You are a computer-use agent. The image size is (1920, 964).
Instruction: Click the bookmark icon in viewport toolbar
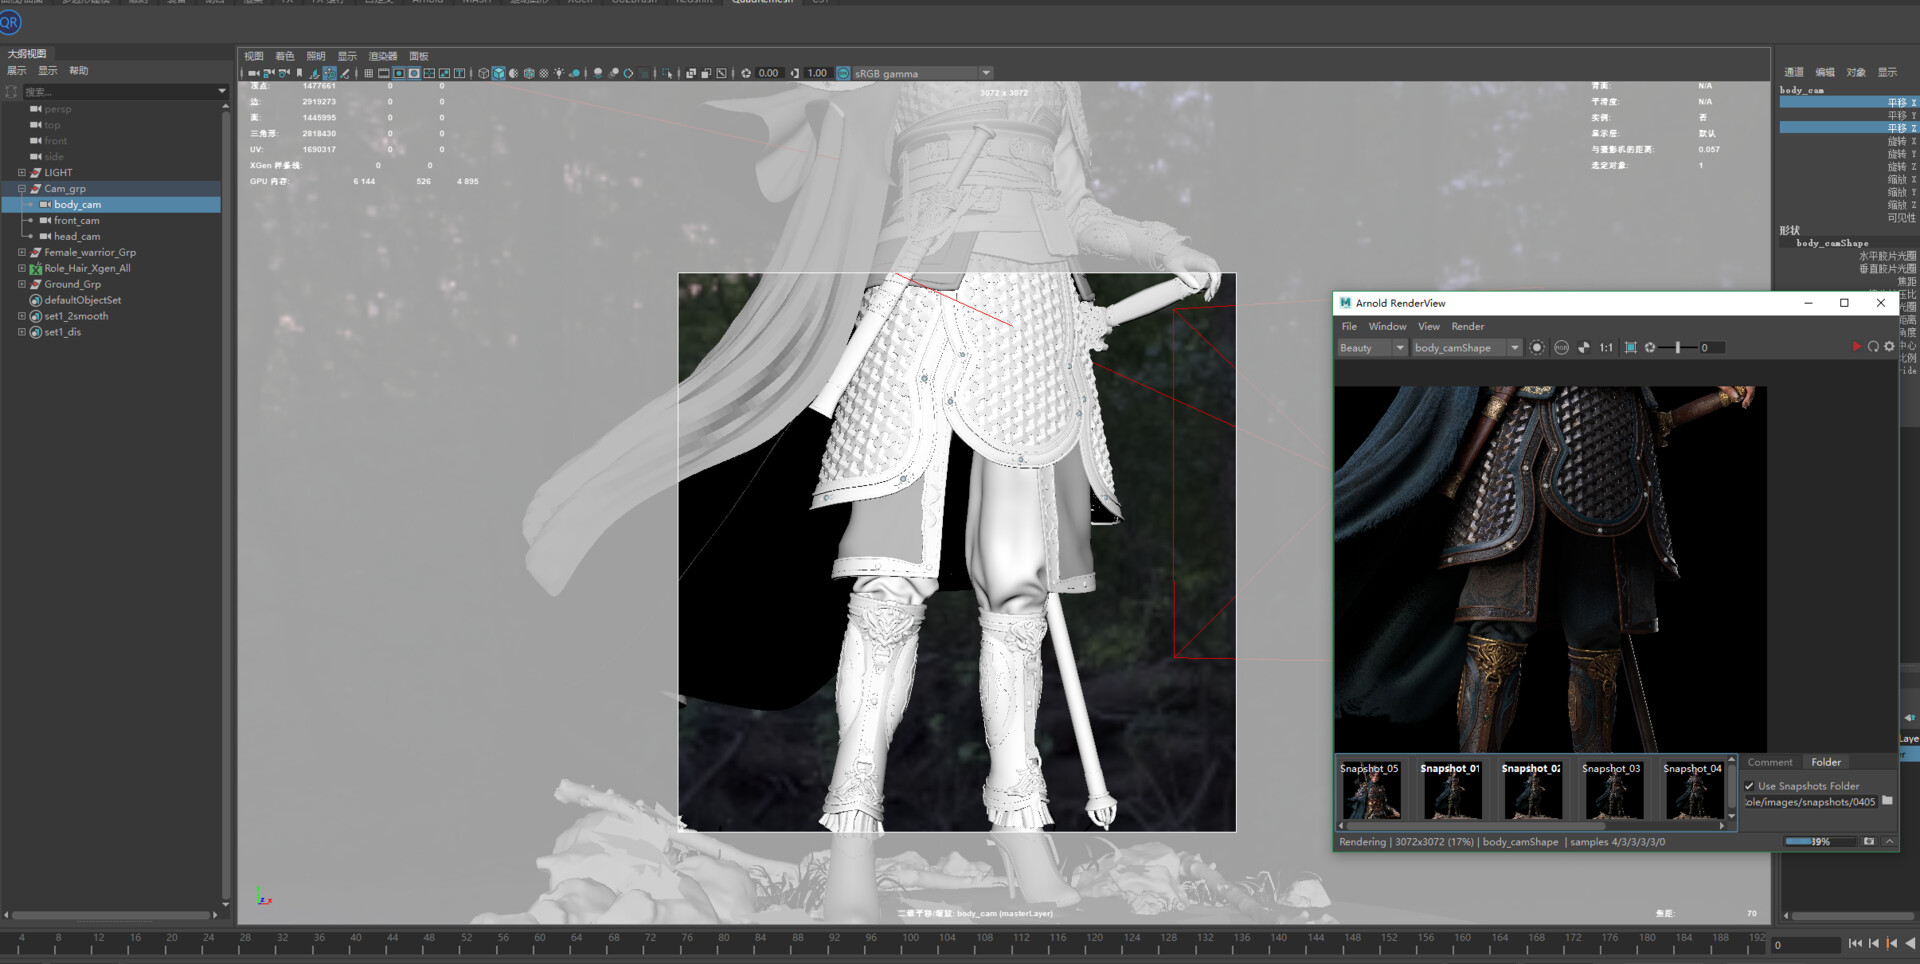coord(299,73)
